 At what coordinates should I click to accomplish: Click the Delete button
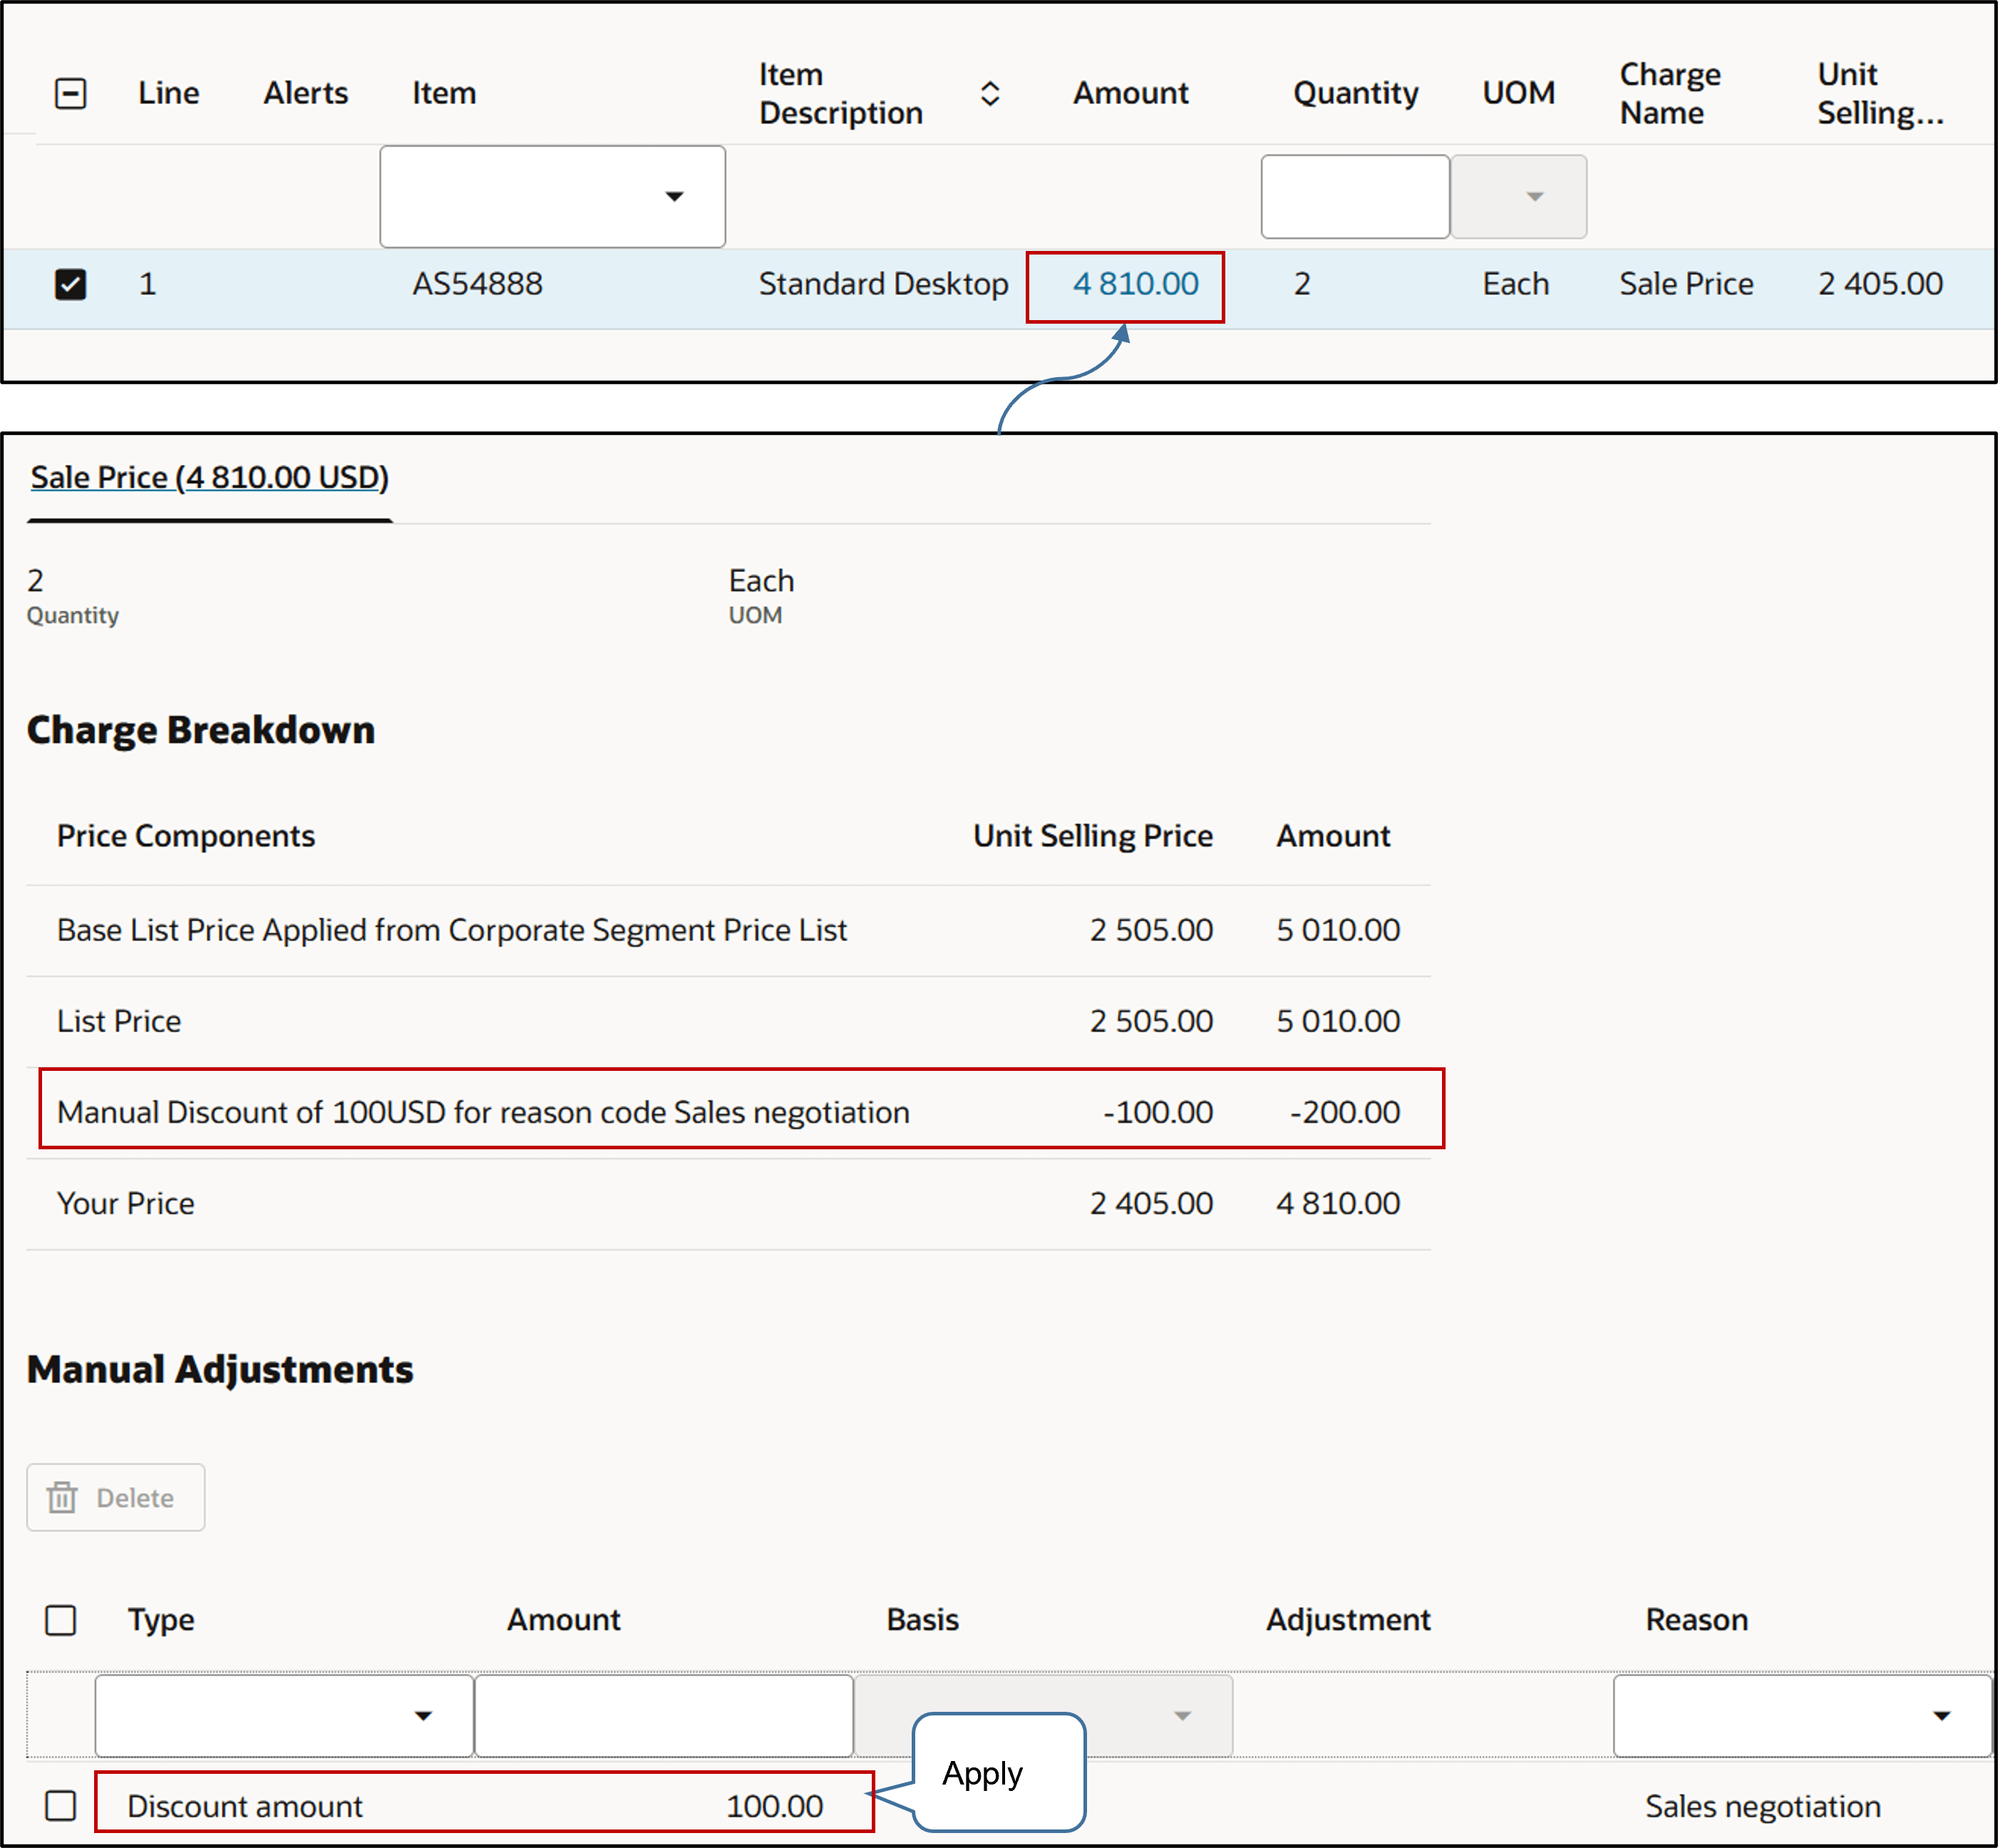click(115, 1497)
